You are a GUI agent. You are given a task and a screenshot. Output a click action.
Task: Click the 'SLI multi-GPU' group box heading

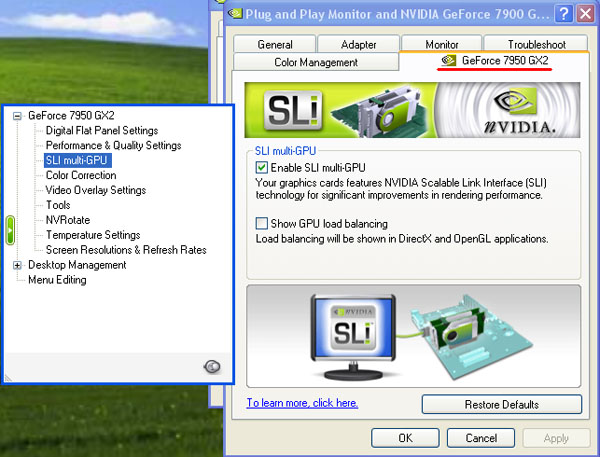click(x=285, y=151)
